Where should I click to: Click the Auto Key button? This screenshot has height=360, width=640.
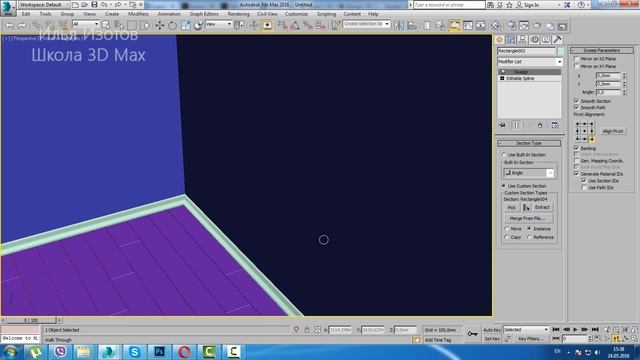(492, 330)
